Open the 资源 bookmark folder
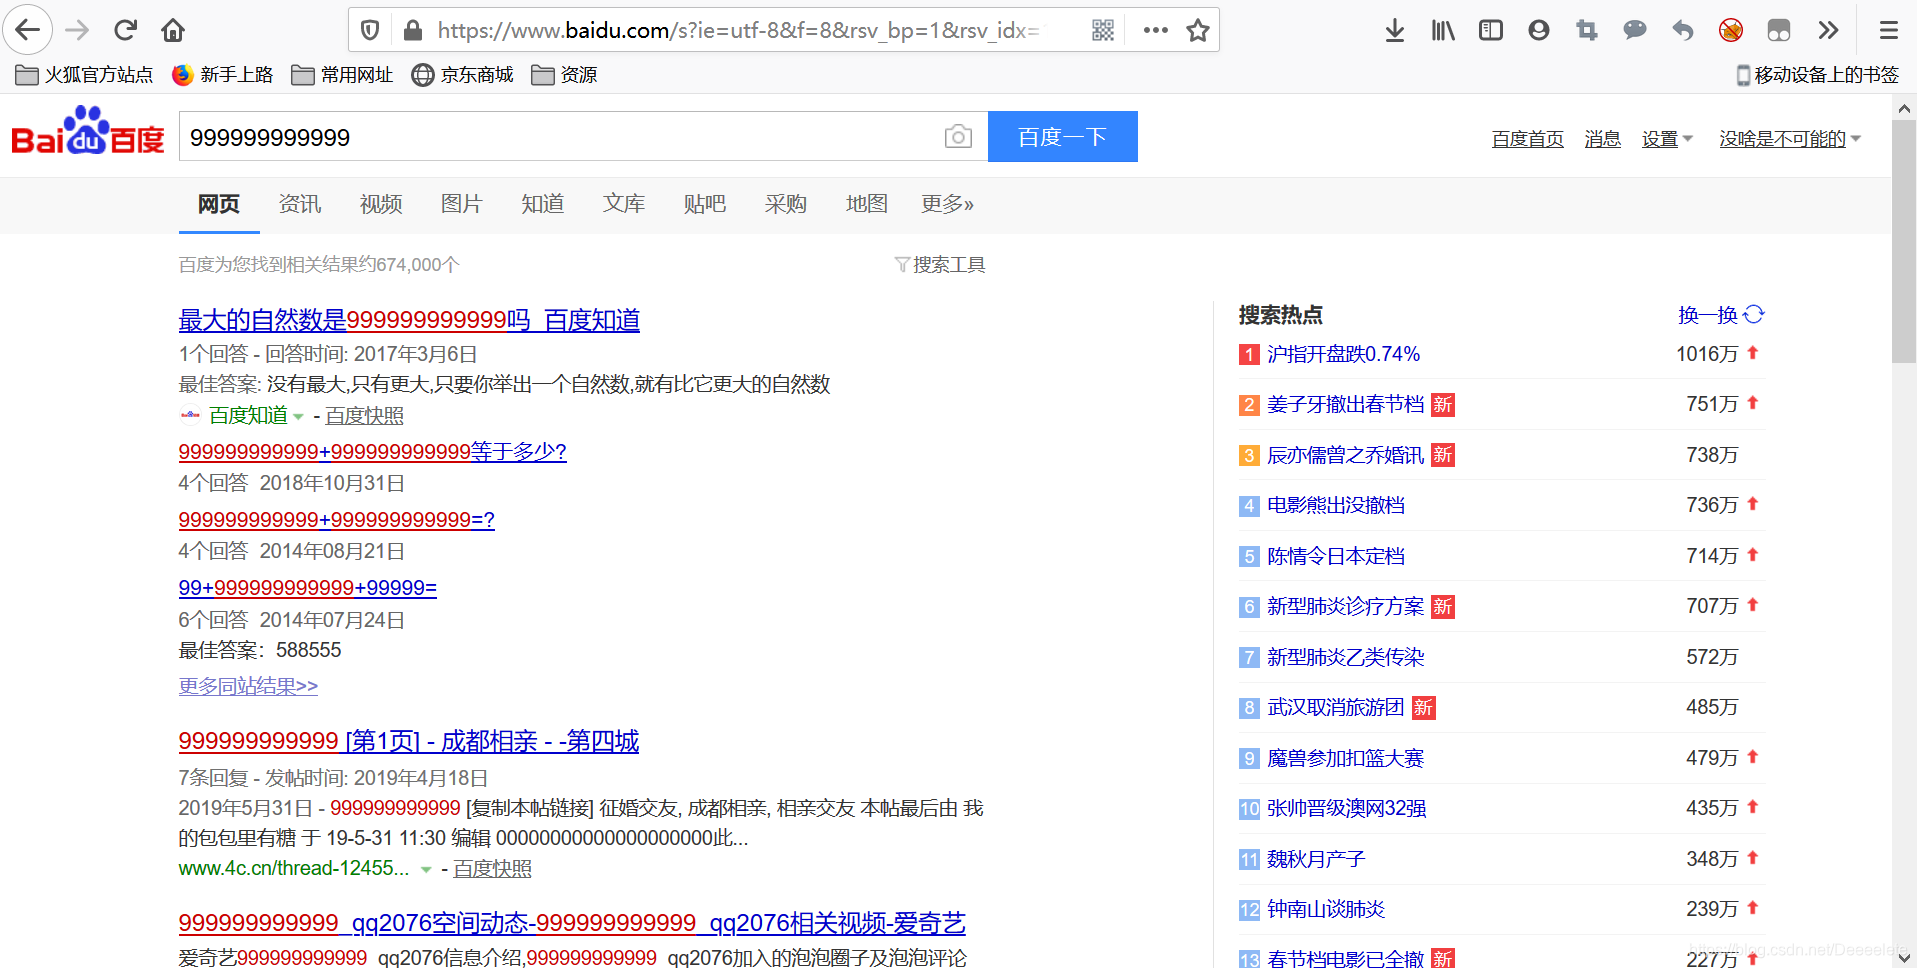1917x968 pixels. (564, 75)
